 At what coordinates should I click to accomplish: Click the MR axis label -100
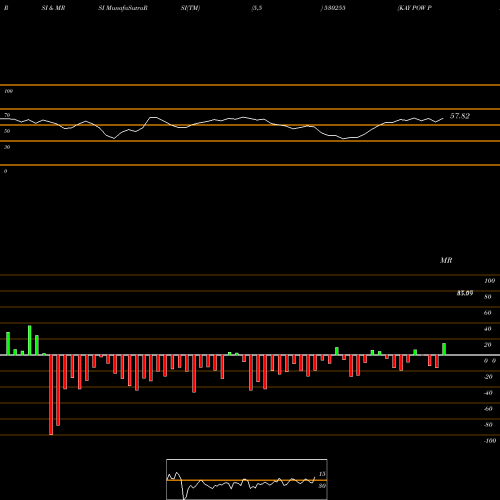(490, 441)
